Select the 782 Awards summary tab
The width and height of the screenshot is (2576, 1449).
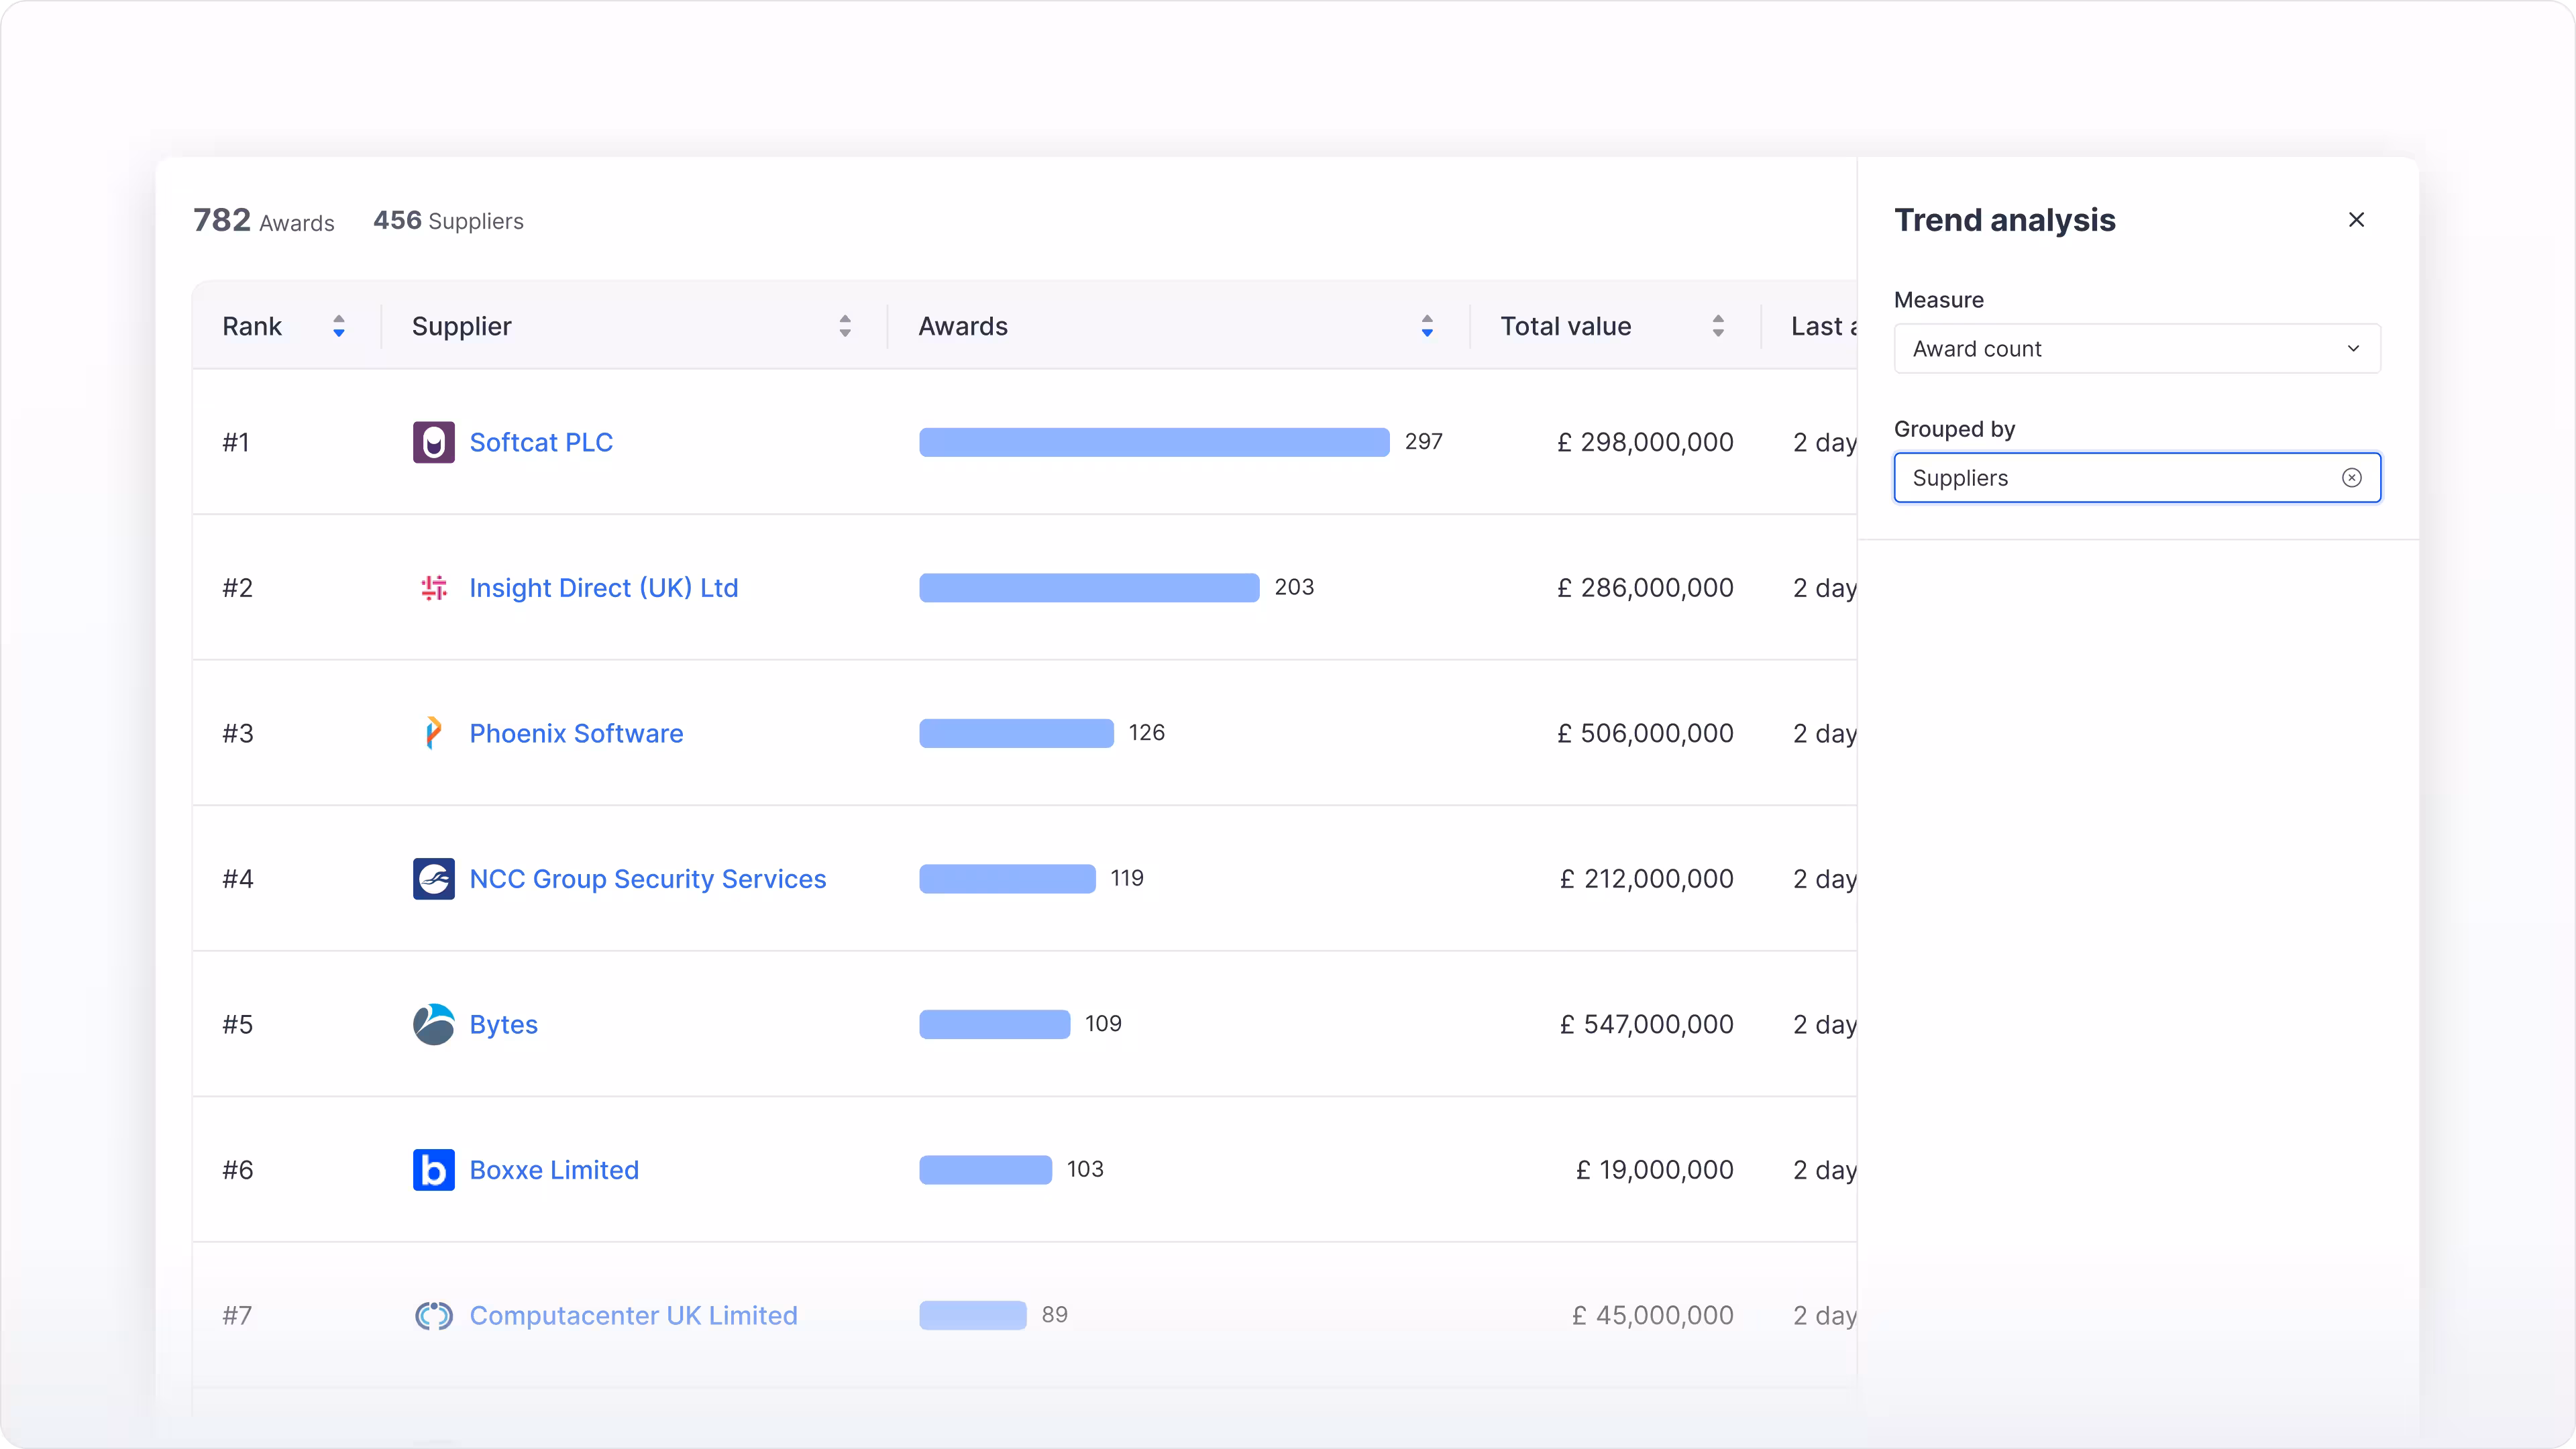[264, 221]
